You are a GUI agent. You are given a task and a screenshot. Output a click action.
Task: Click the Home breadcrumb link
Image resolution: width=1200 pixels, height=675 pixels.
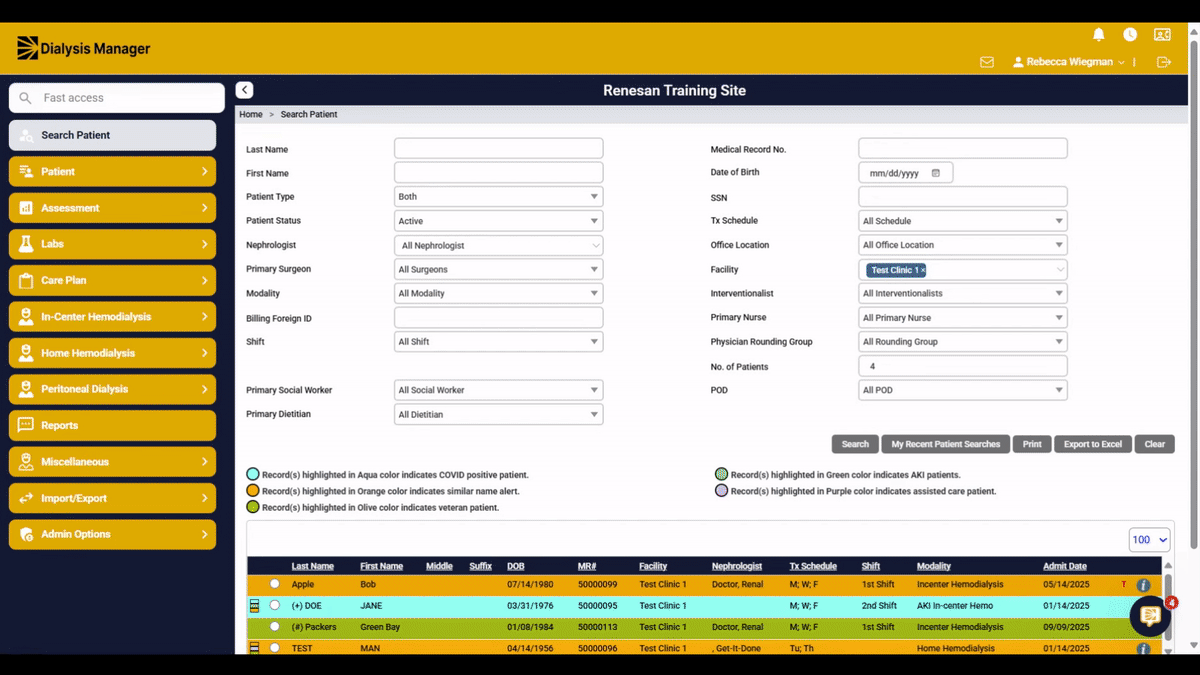coord(251,115)
